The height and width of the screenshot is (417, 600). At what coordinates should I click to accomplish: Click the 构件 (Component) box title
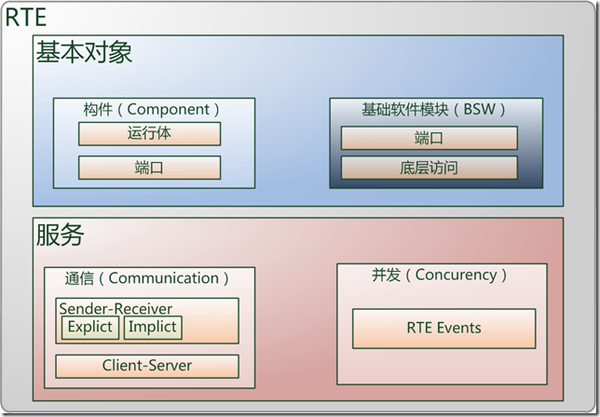[152, 110]
